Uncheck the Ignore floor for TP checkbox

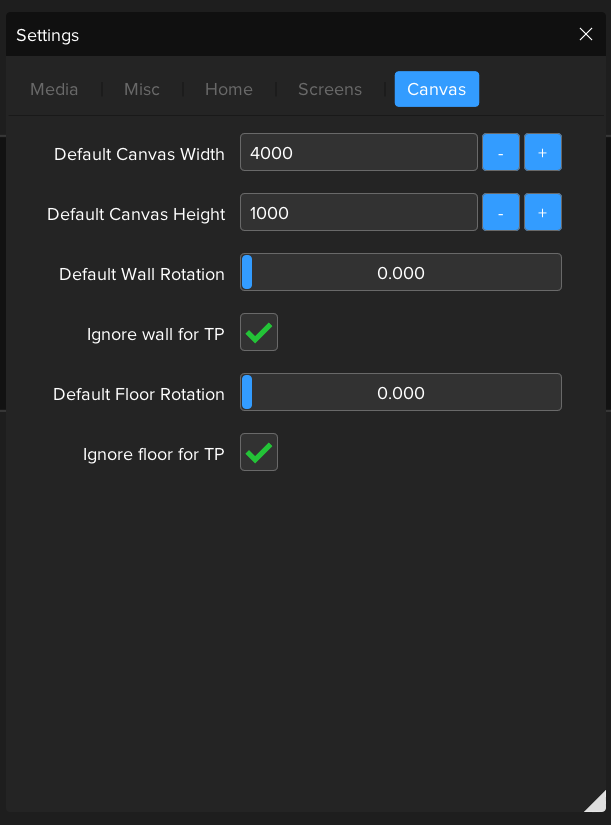259,452
